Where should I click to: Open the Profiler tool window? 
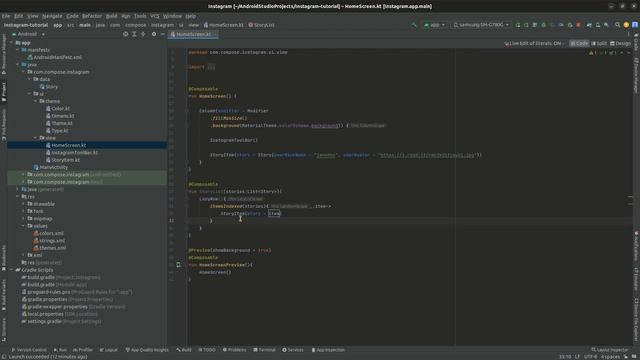(83, 350)
